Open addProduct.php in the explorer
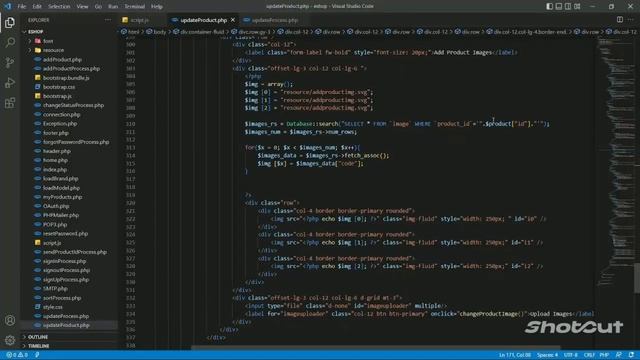This screenshot has height=360, width=640. click(62, 59)
